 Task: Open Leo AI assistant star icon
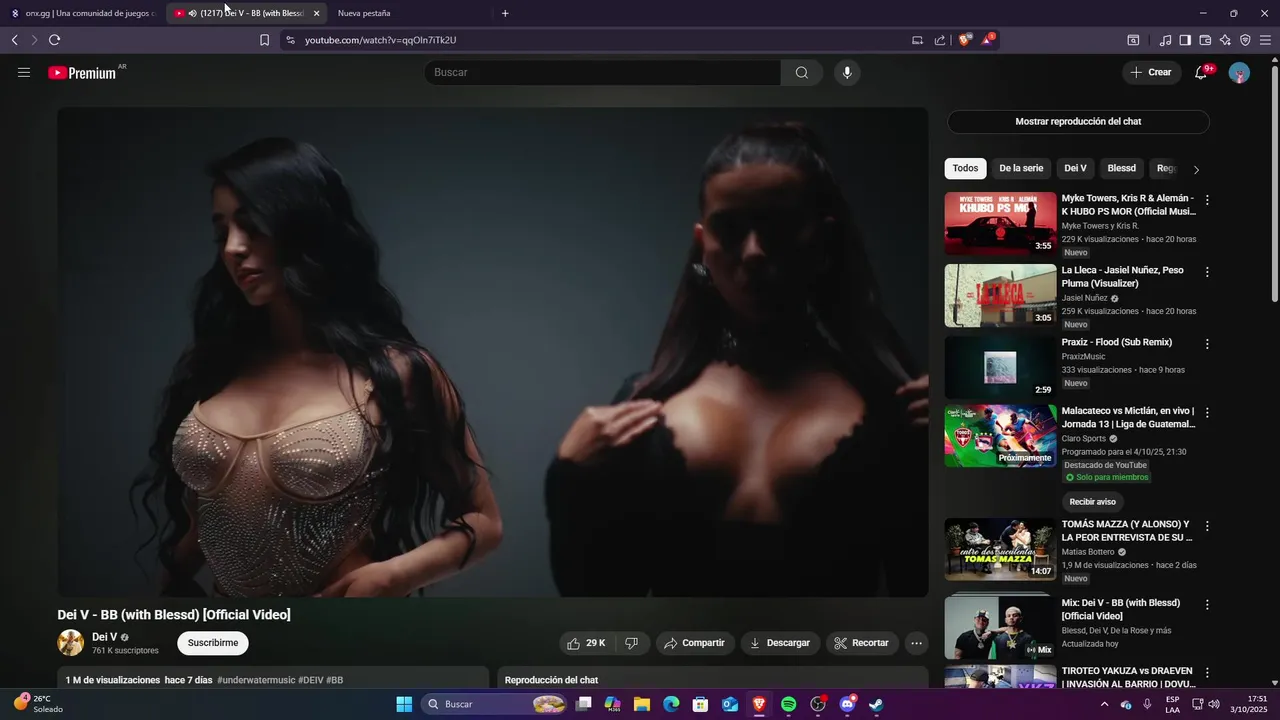(1225, 40)
